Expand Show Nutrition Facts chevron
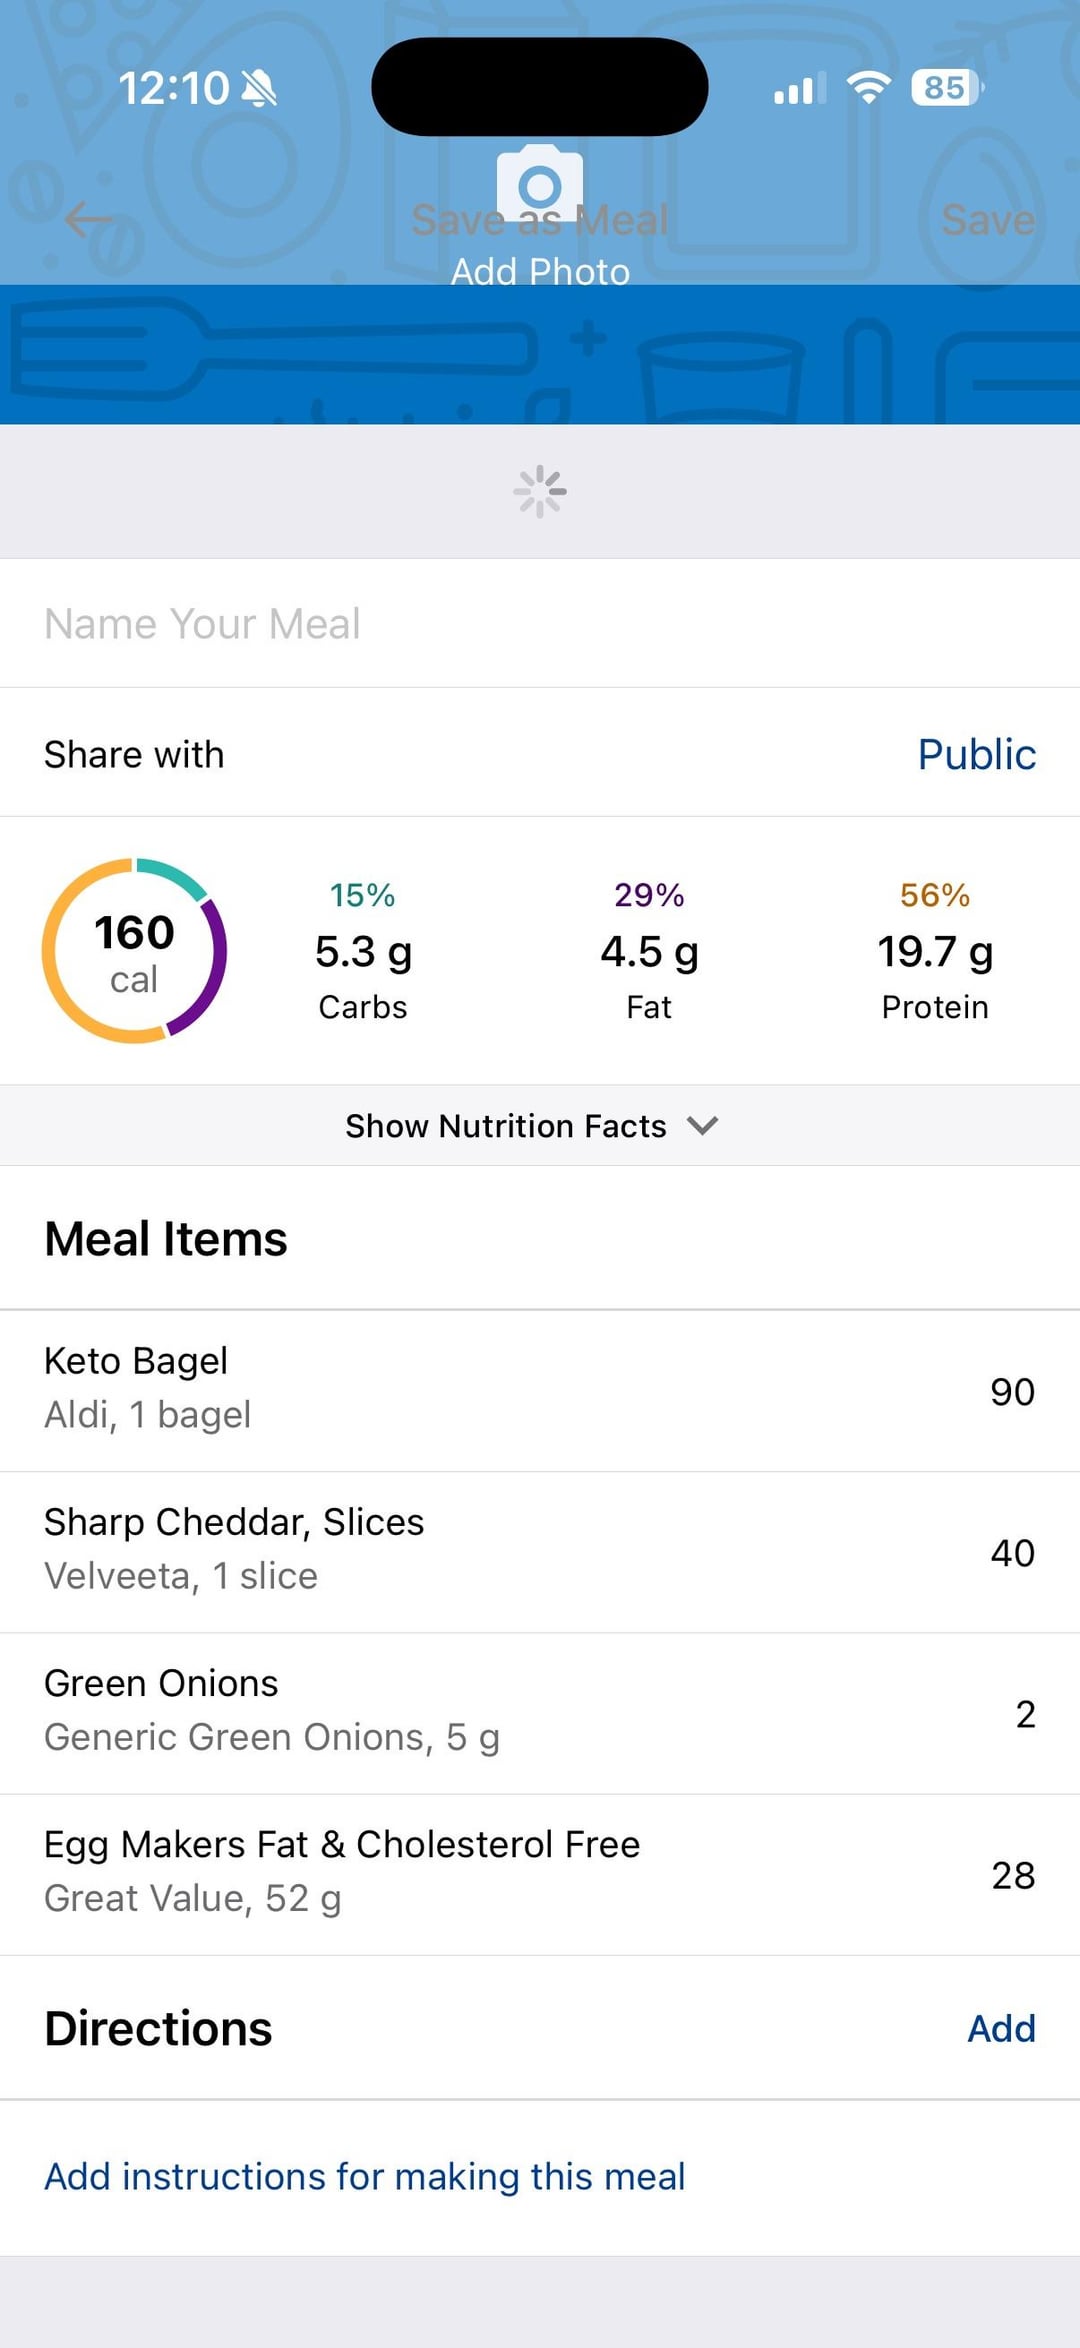This screenshot has width=1080, height=2348. click(703, 1126)
